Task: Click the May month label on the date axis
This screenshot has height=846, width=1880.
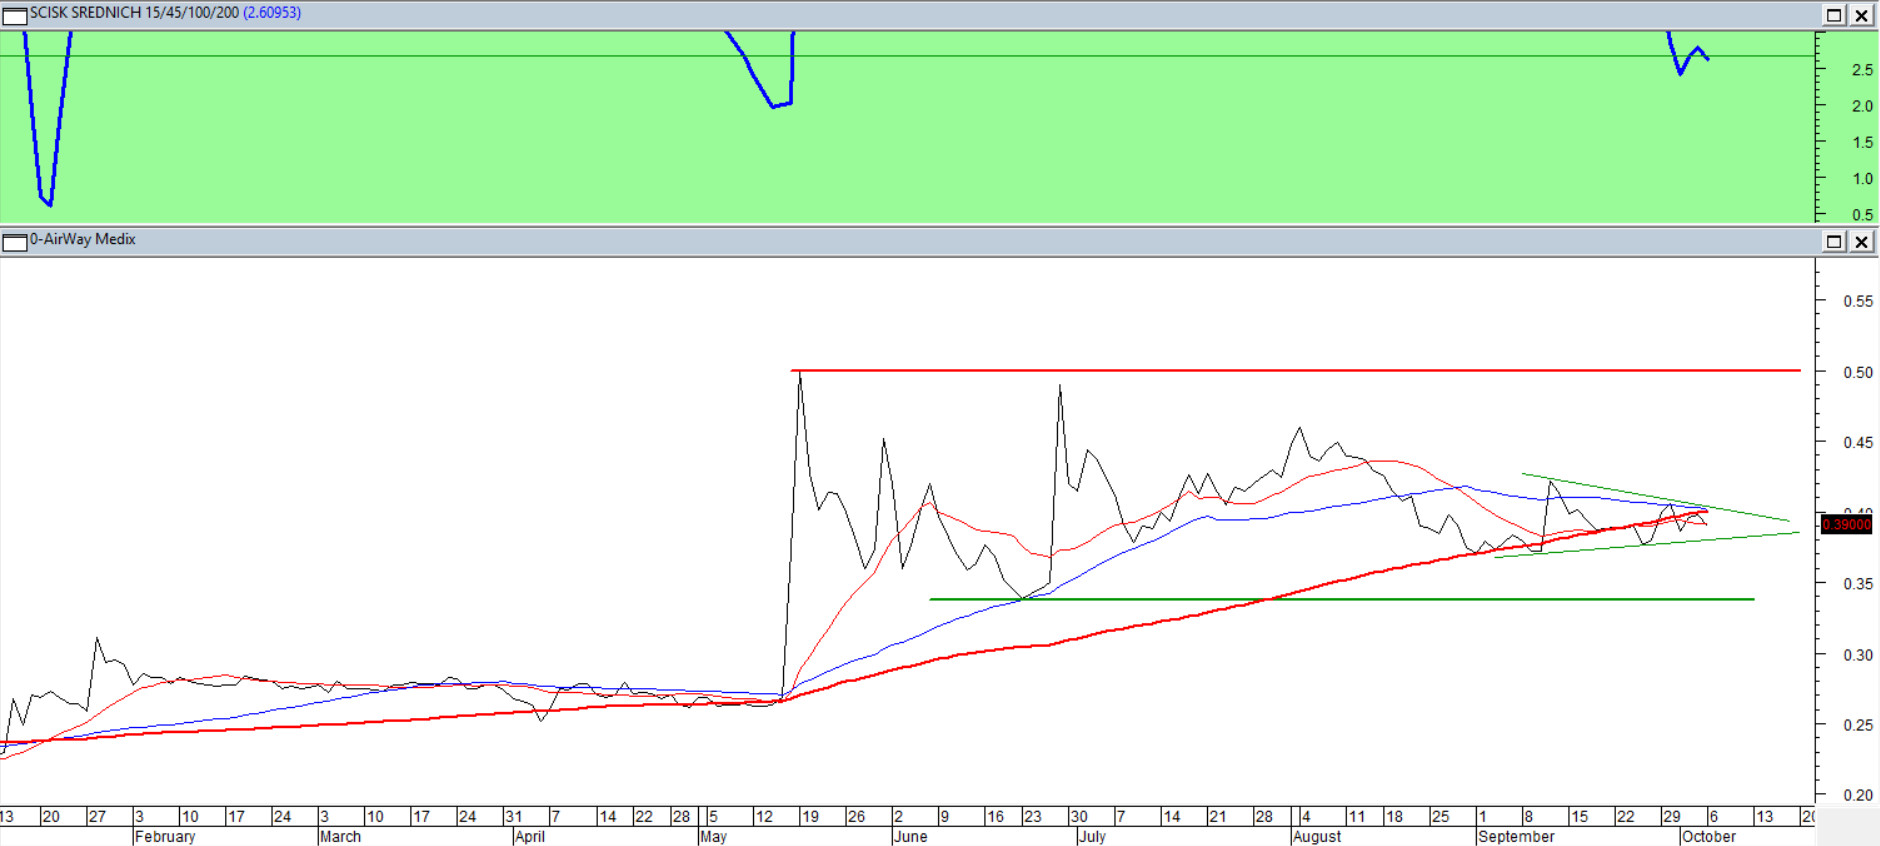Action: point(713,837)
